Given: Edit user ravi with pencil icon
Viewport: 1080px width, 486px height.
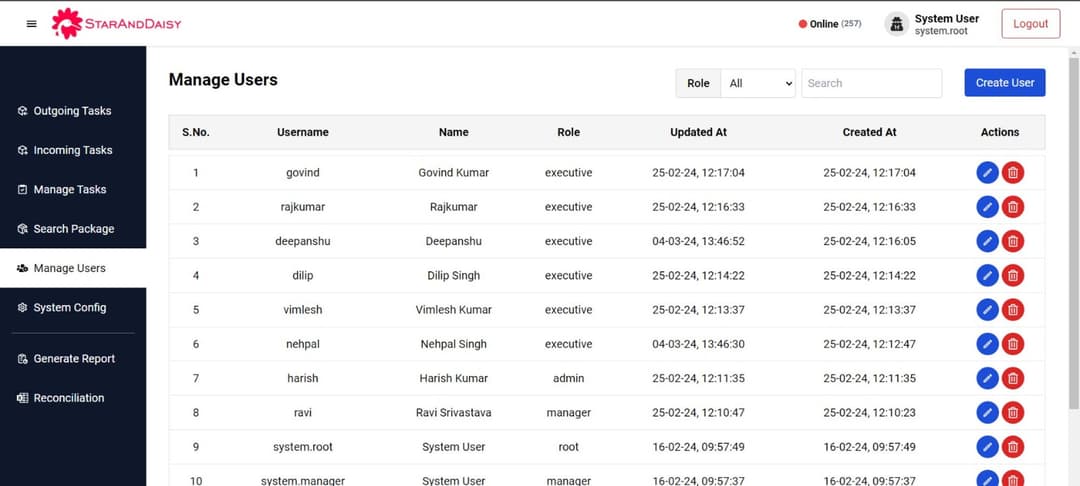Looking at the screenshot, I should (987, 412).
